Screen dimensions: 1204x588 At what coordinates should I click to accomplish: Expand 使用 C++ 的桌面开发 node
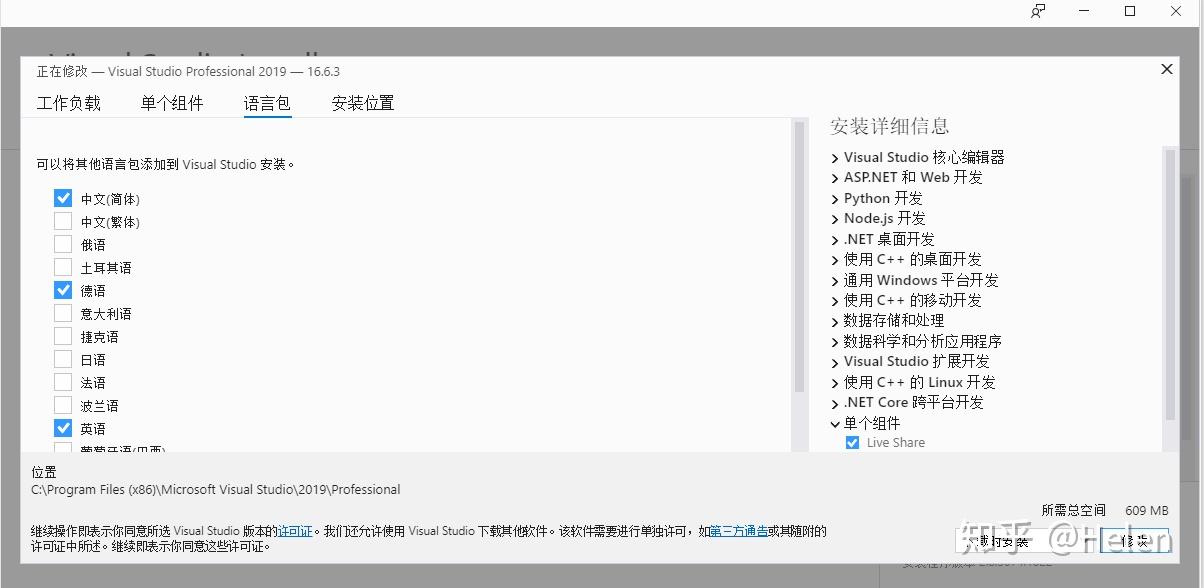(835, 260)
